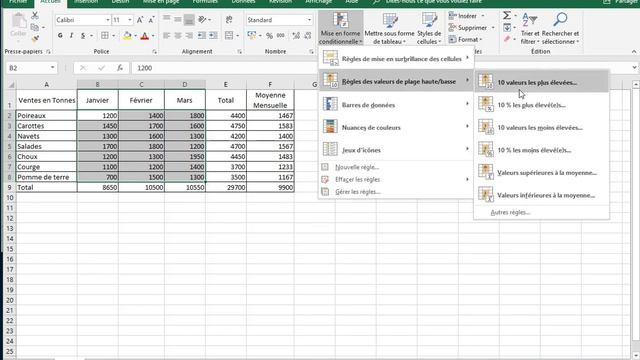
Task: Click the Insérer cells button
Action: pos(467,16)
